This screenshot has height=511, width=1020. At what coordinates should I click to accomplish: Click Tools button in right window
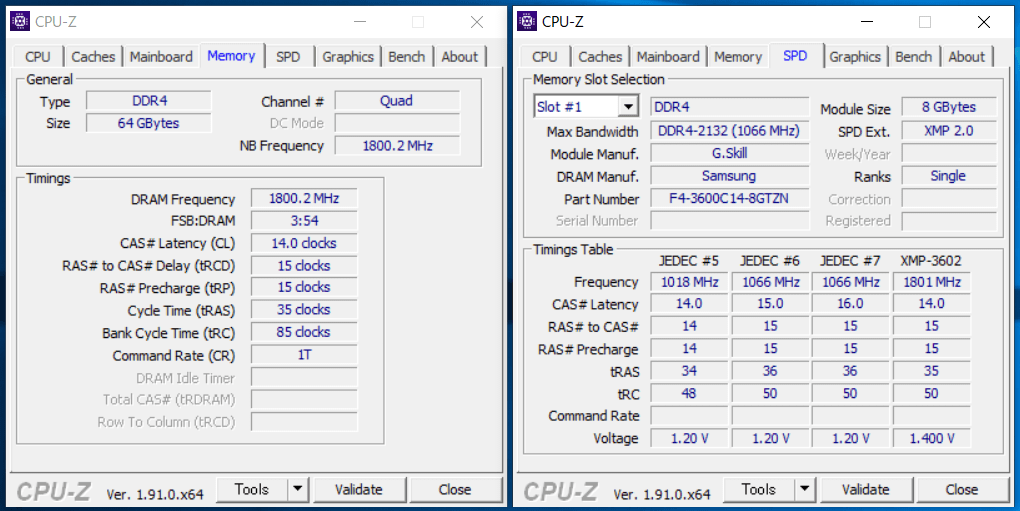coord(758,490)
